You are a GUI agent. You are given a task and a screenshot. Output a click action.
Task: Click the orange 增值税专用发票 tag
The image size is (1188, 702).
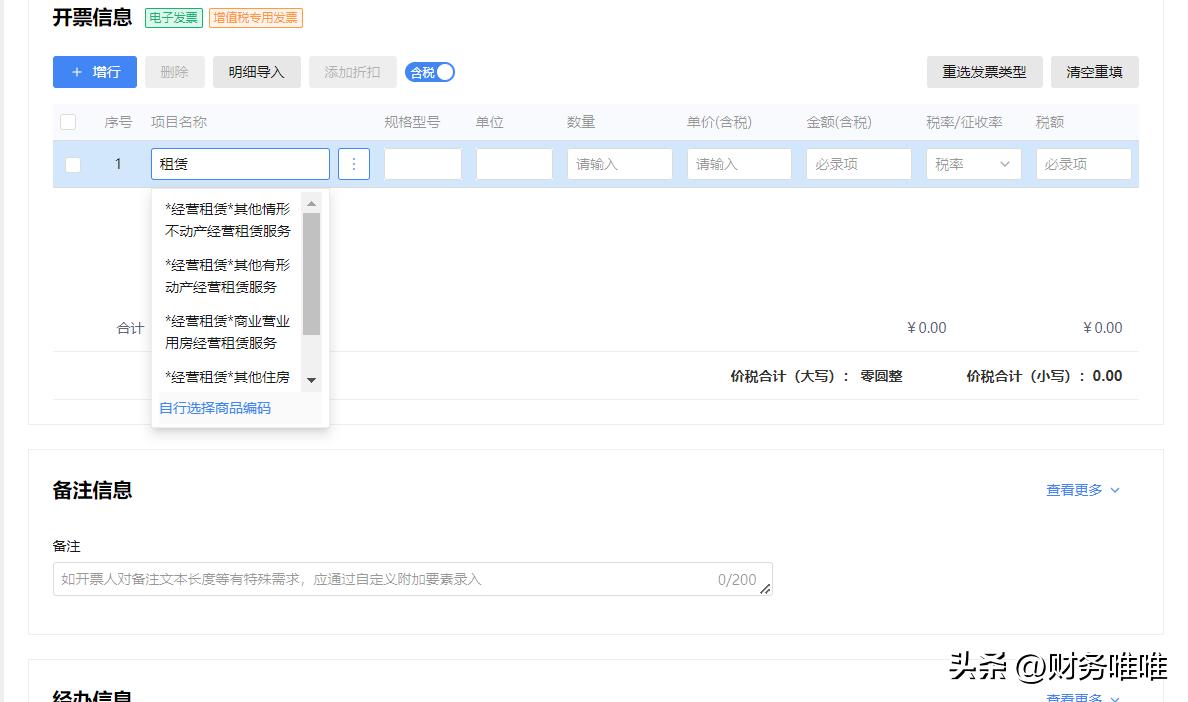tap(254, 18)
